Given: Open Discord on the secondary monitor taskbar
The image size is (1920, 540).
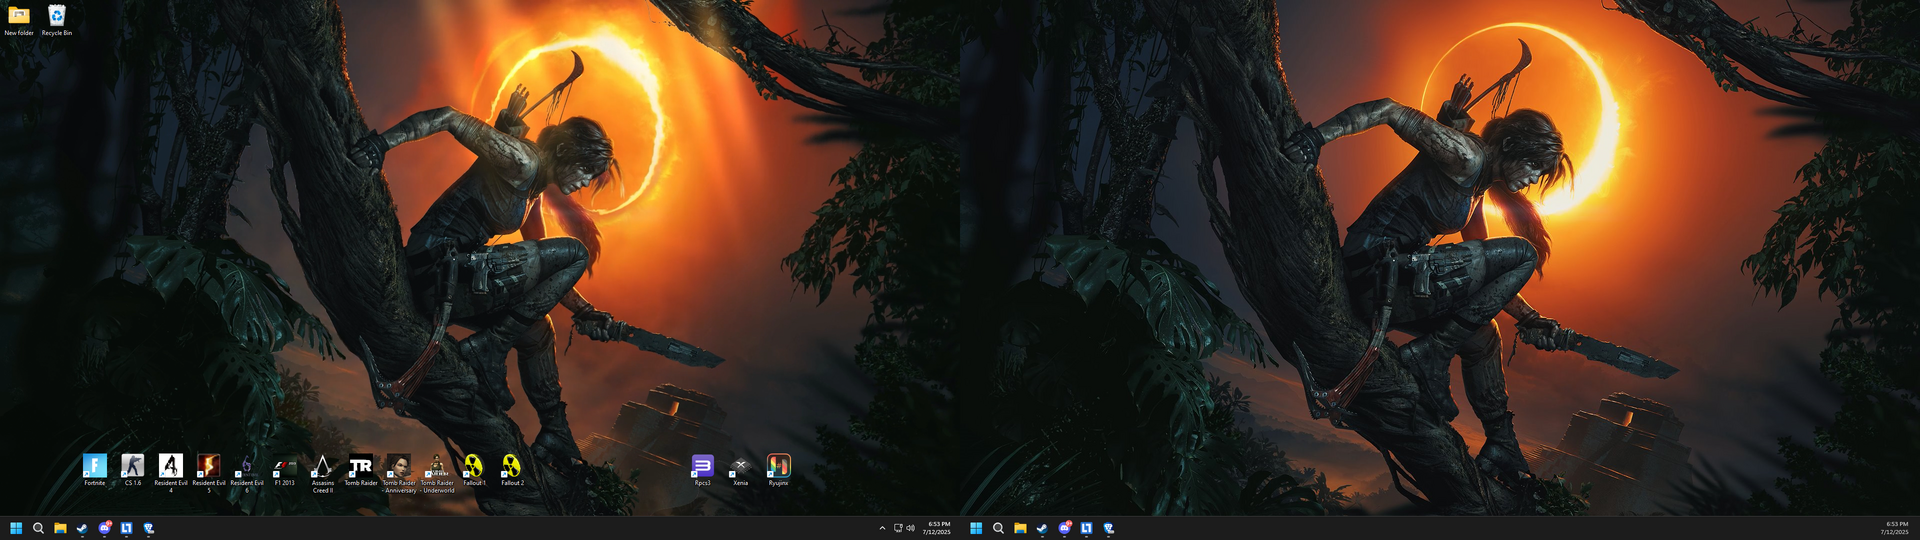Looking at the screenshot, I should point(1064,528).
